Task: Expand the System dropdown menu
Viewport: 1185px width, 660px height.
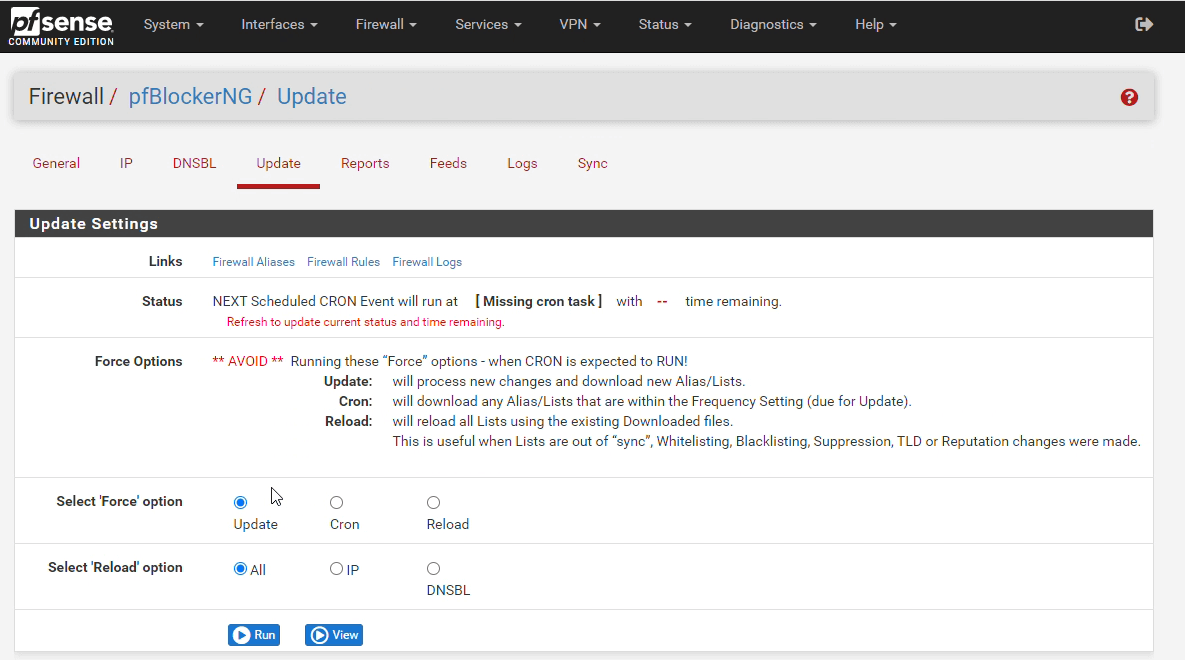Action: (173, 24)
